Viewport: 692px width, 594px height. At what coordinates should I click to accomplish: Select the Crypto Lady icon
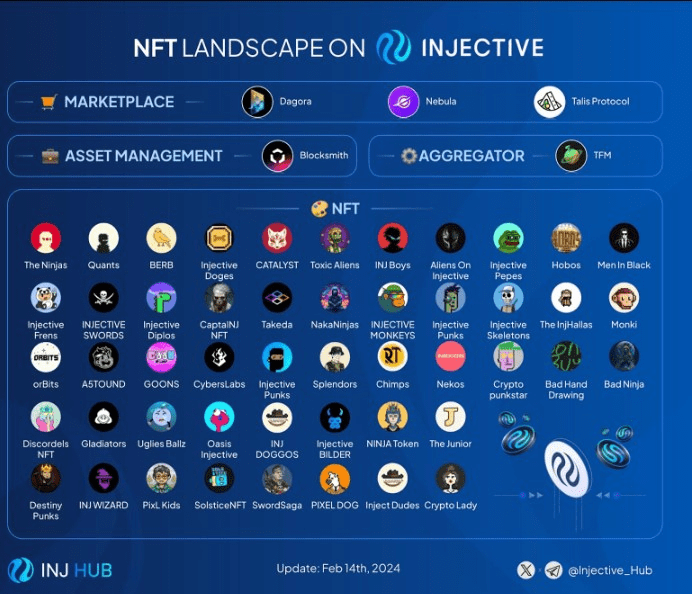[451, 479]
